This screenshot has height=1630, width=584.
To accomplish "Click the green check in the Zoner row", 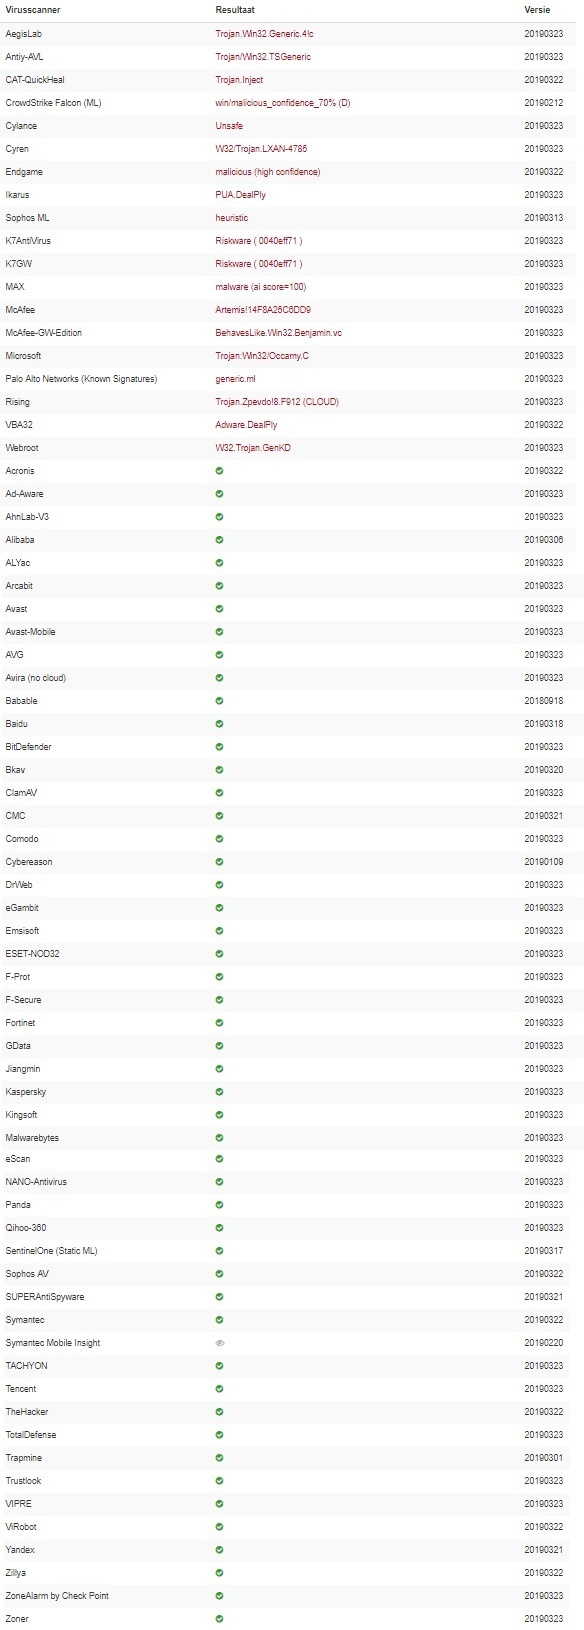I will 219,1618.
